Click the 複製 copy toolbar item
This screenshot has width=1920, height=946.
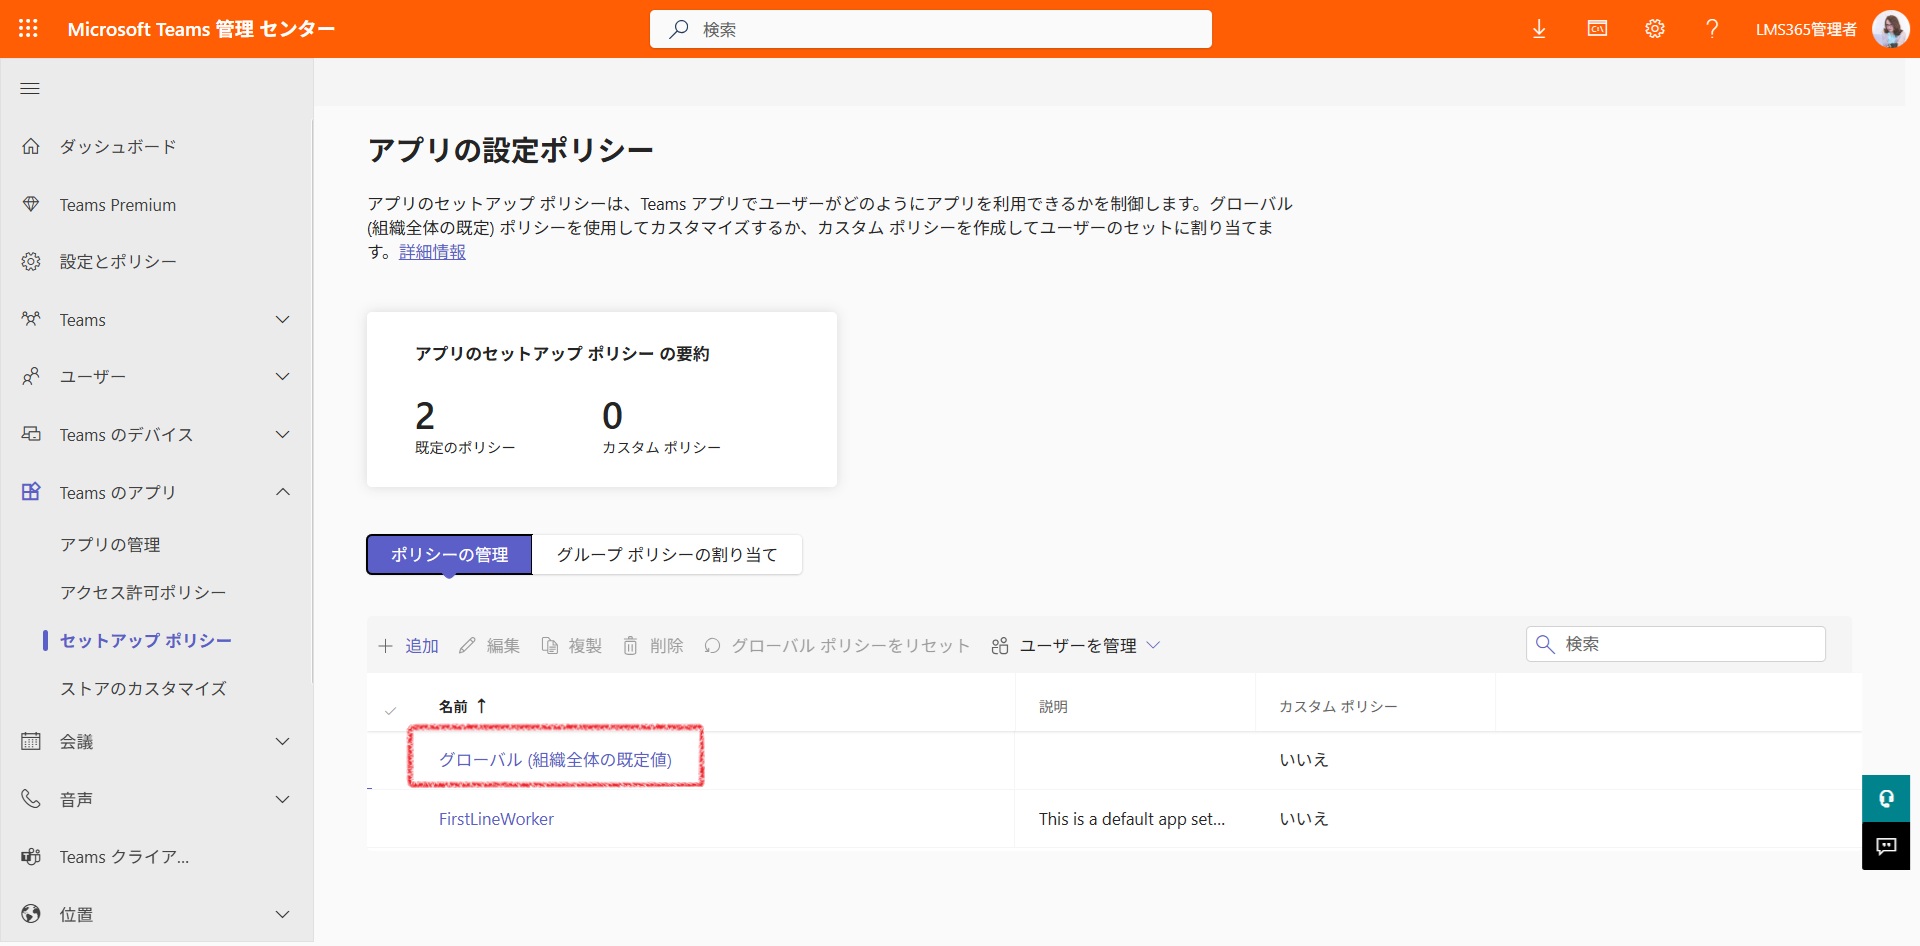pos(572,646)
